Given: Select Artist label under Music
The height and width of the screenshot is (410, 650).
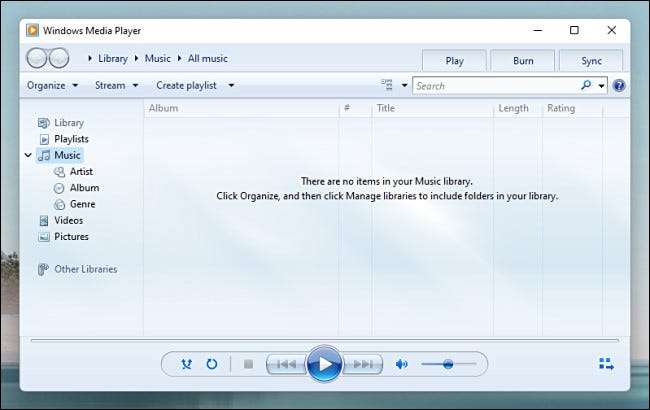Looking at the screenshot, I should [x=81, y=172].
